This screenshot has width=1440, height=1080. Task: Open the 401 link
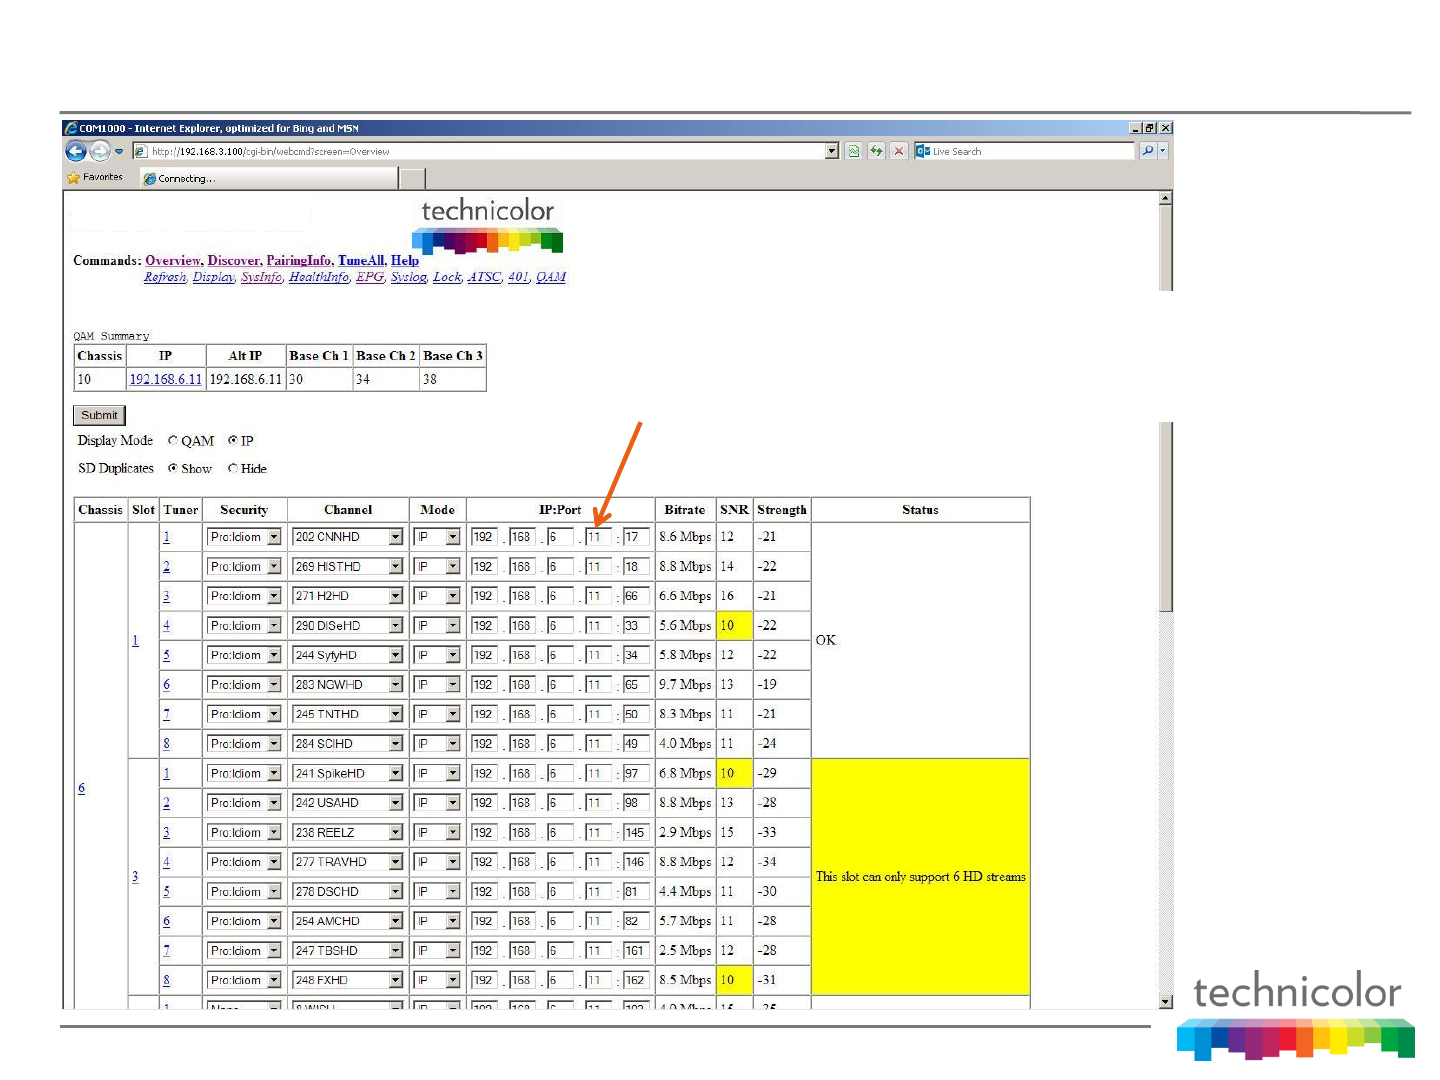(518, 277)
